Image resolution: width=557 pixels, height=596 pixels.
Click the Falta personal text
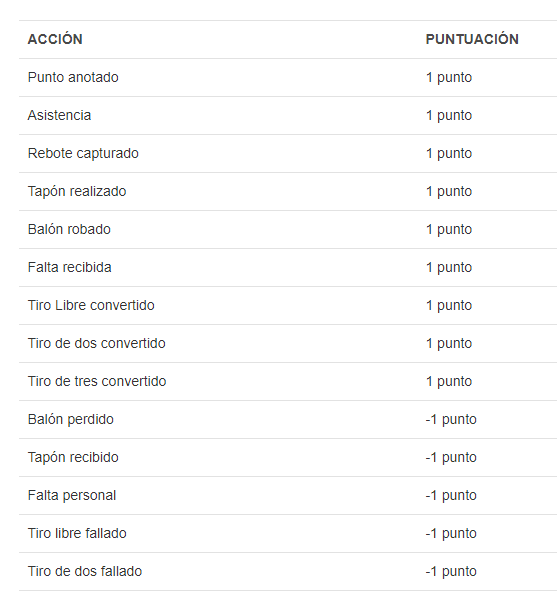coord(72,495)
